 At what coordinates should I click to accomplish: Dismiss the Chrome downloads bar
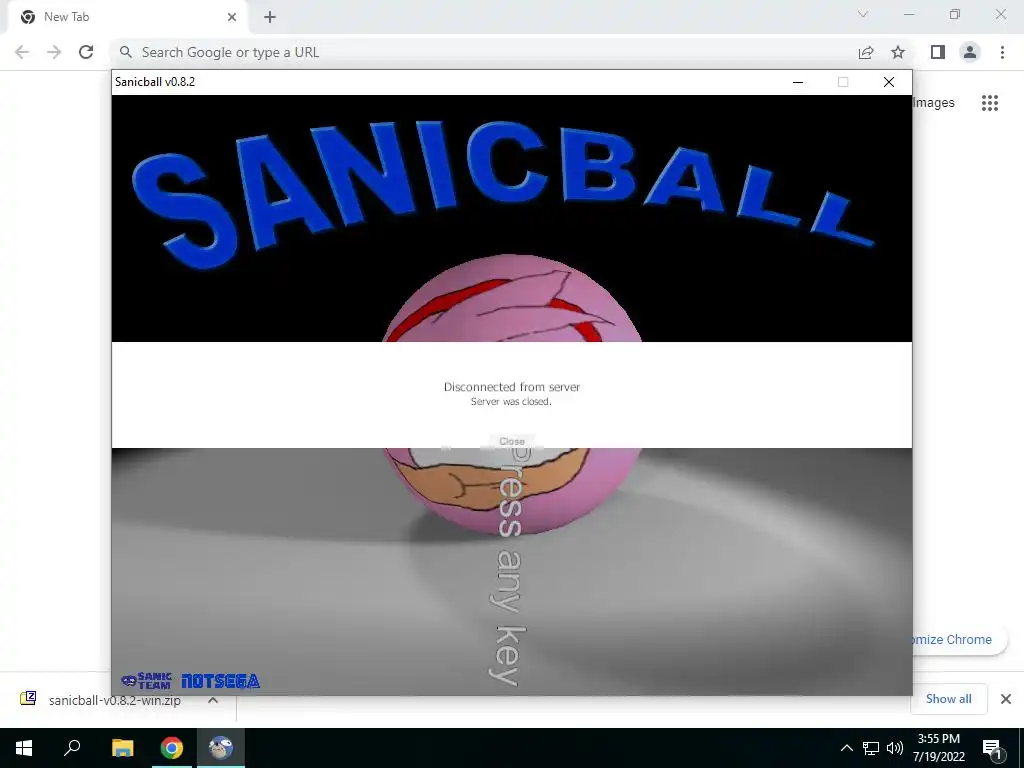click(1006, 699)
